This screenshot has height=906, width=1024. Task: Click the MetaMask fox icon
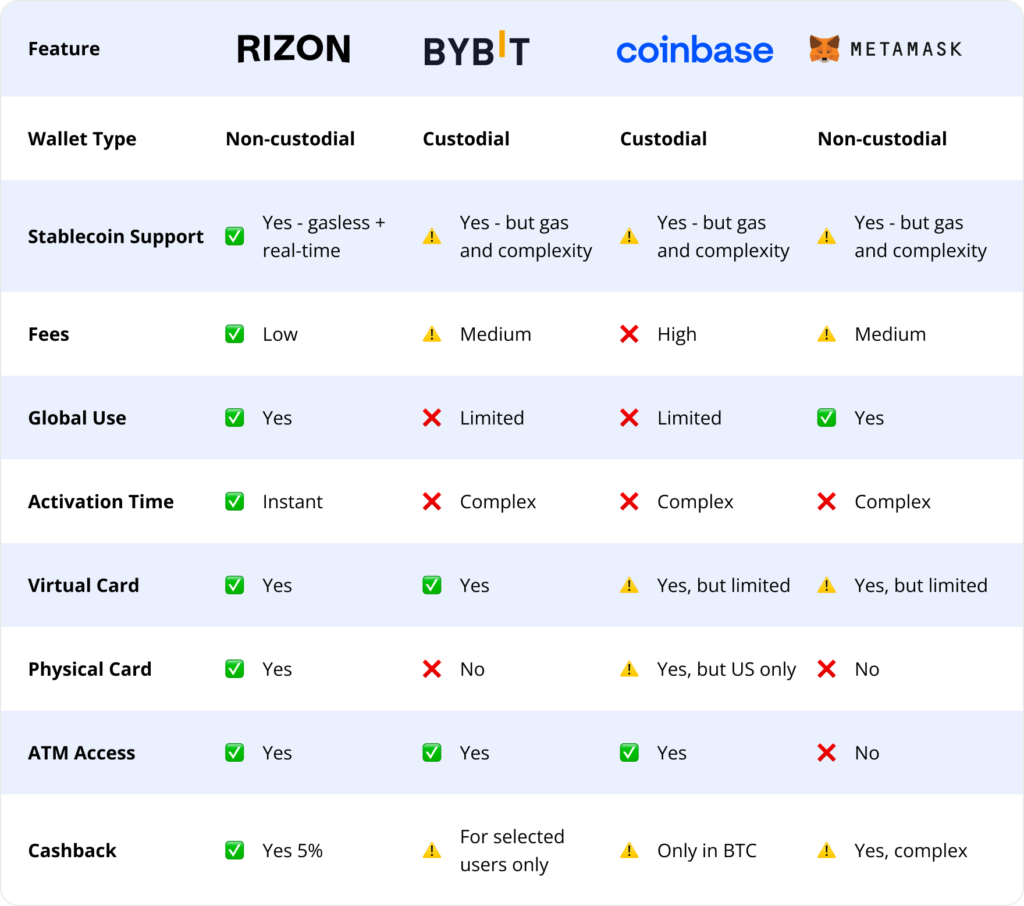825,49
